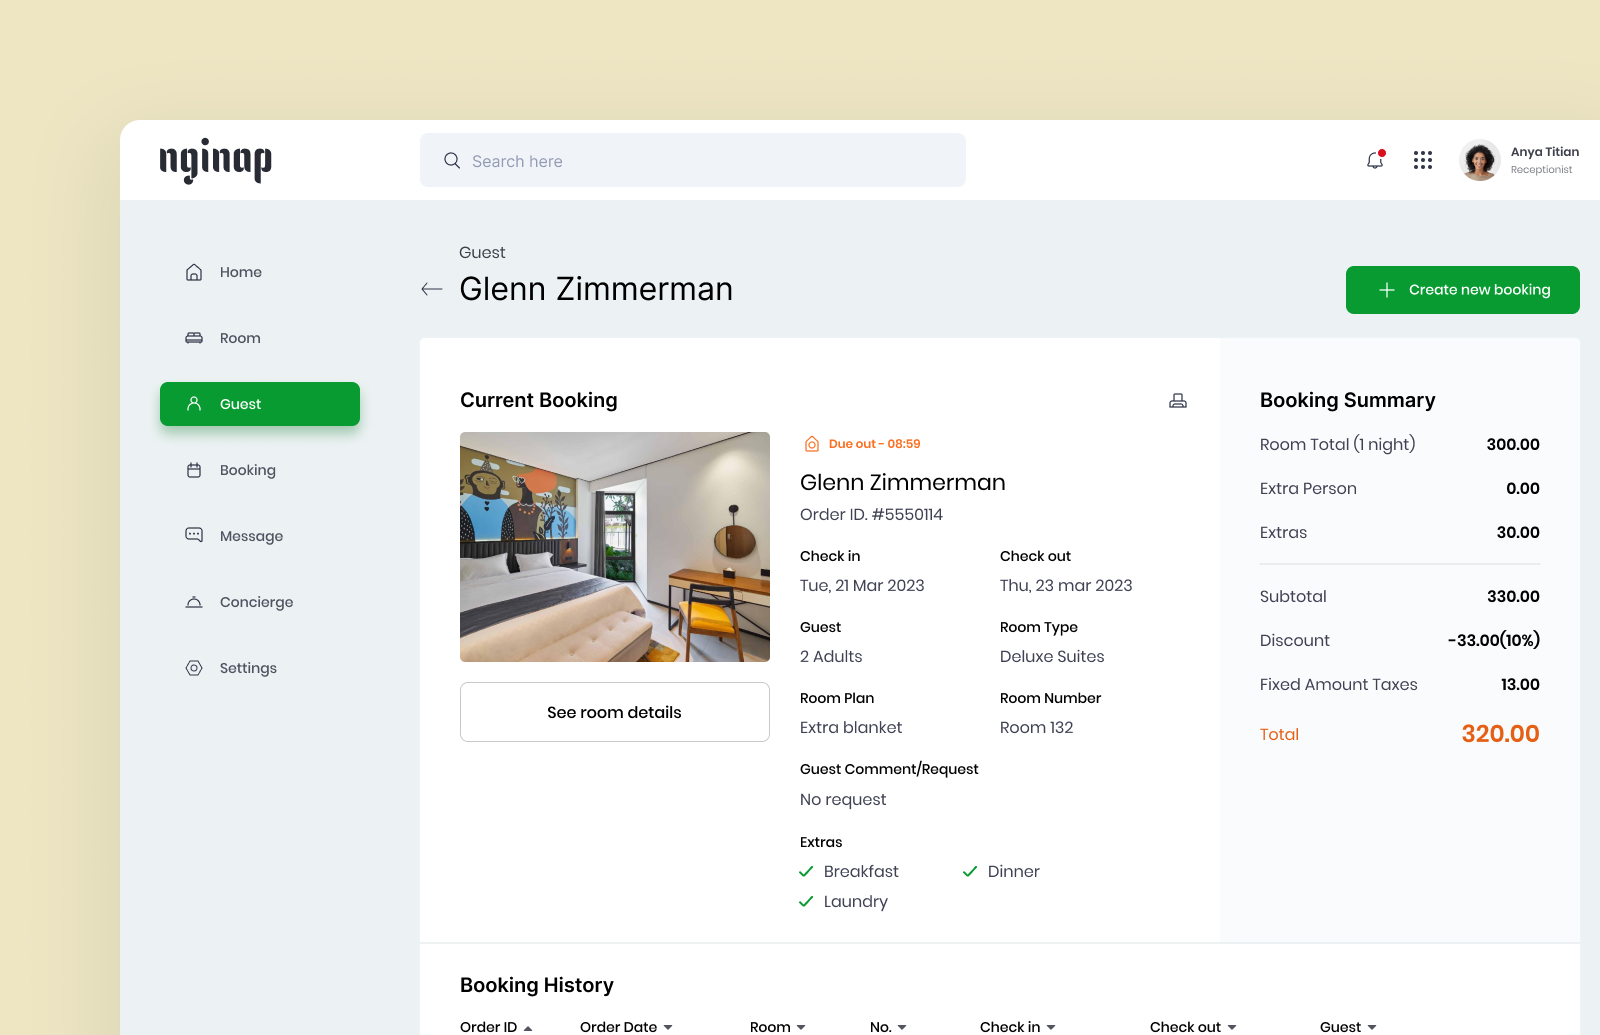1600x1035 pixels.
Task: Click the Create new booking button
Action: [1462, 289]
